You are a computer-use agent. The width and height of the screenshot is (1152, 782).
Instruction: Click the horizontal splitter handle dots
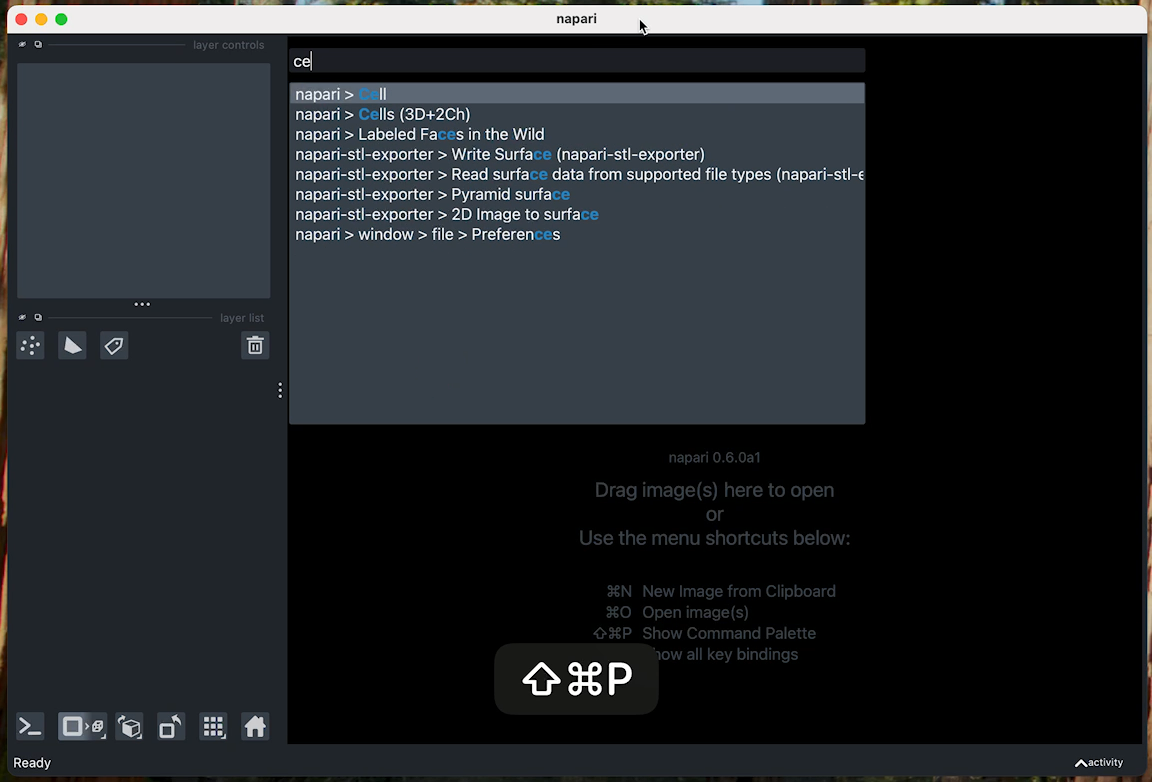pyautogui.click(x=142, y=304)
